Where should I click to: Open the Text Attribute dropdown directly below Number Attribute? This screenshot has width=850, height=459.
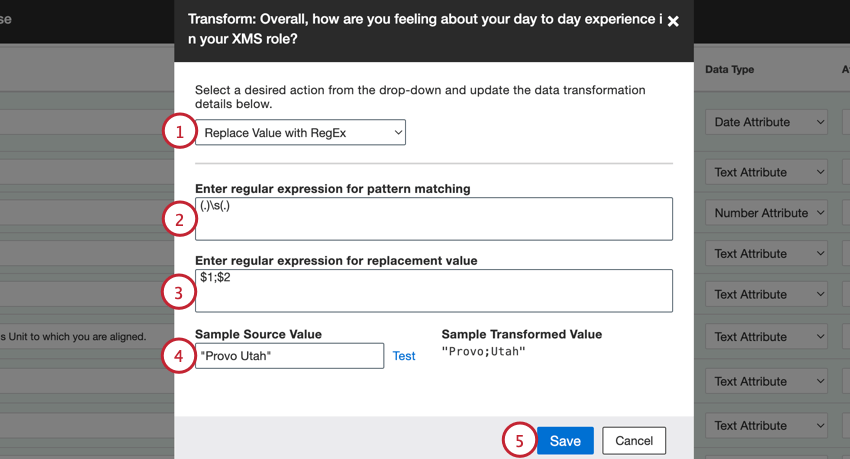click(x=766, y=254)
